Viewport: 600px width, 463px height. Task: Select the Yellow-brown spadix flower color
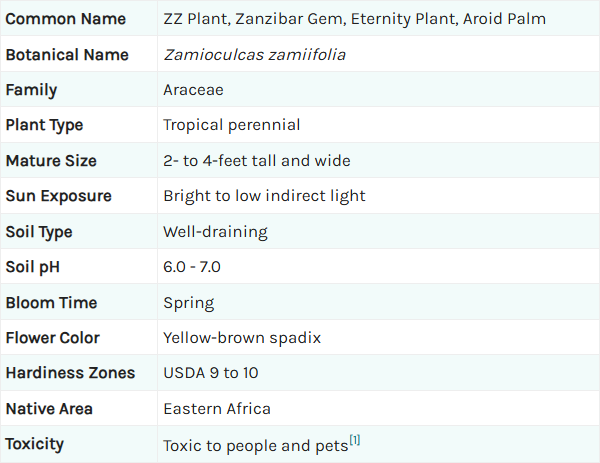point(242,338)
